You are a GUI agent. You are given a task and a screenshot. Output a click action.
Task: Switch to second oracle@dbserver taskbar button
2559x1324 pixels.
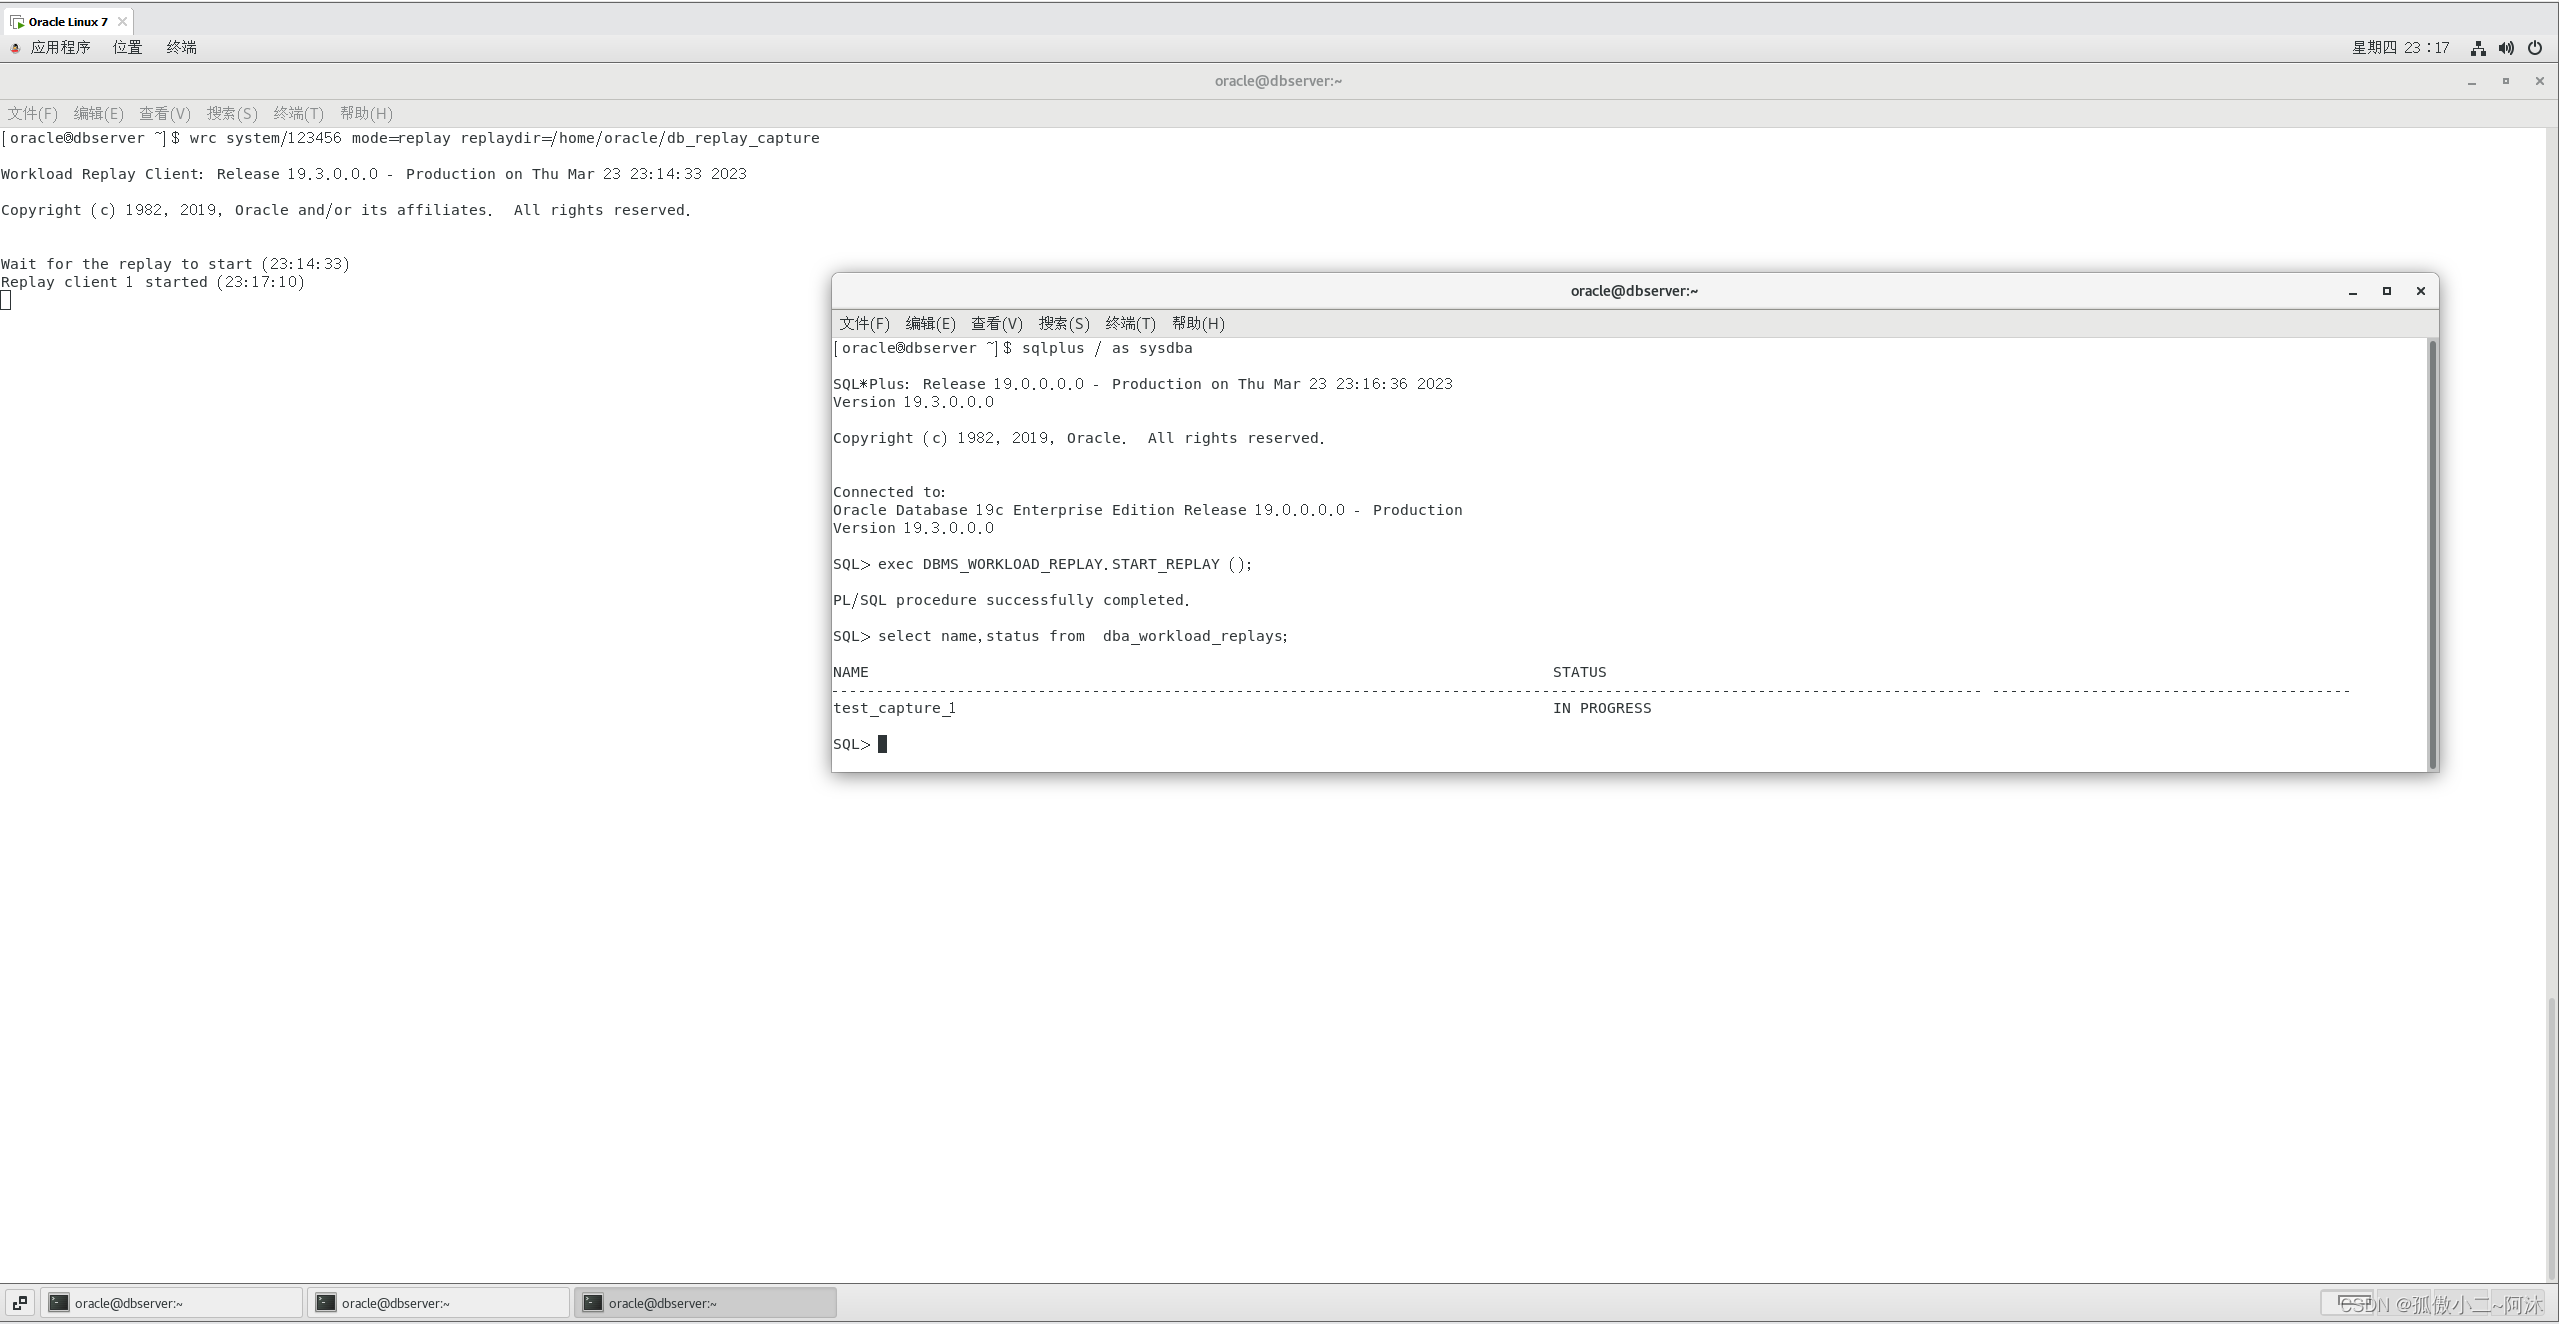click(x=438, y=1302)
